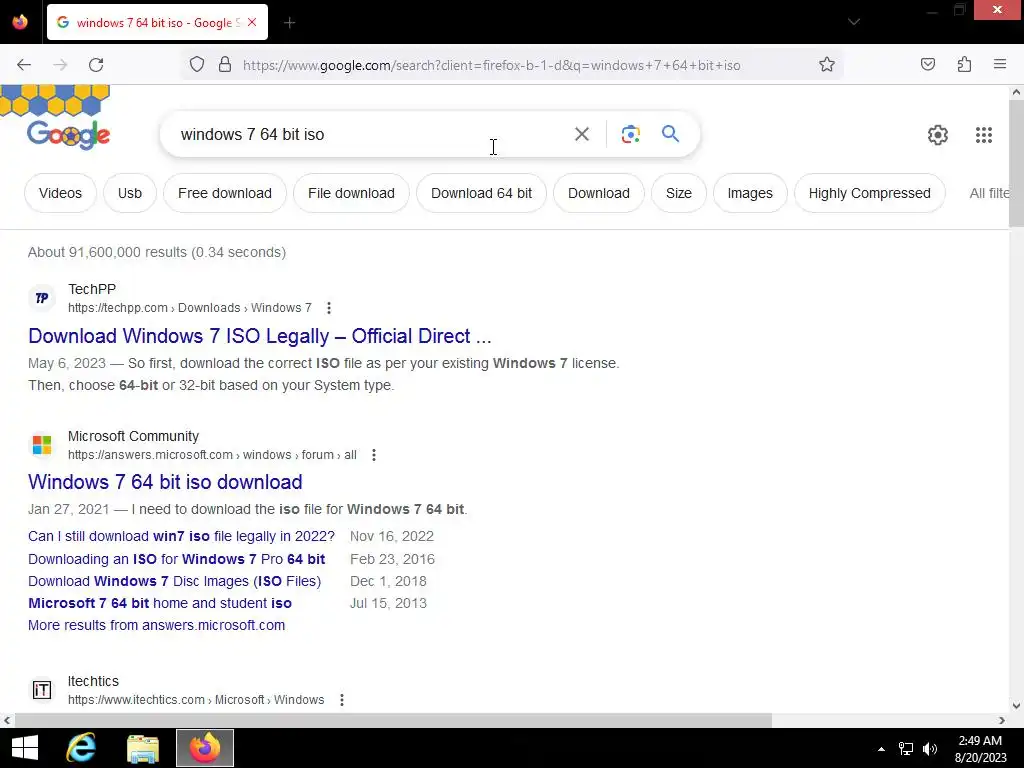Image resolution: width=1024 pixels, height=768 pixels.
Task: View site security padlock info
Action: point(225,65)
